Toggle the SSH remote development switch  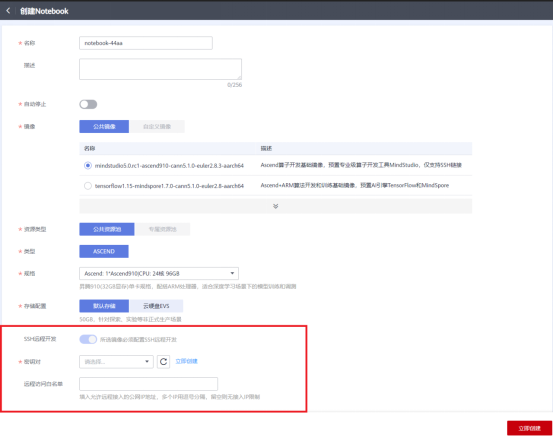[88, 339]
